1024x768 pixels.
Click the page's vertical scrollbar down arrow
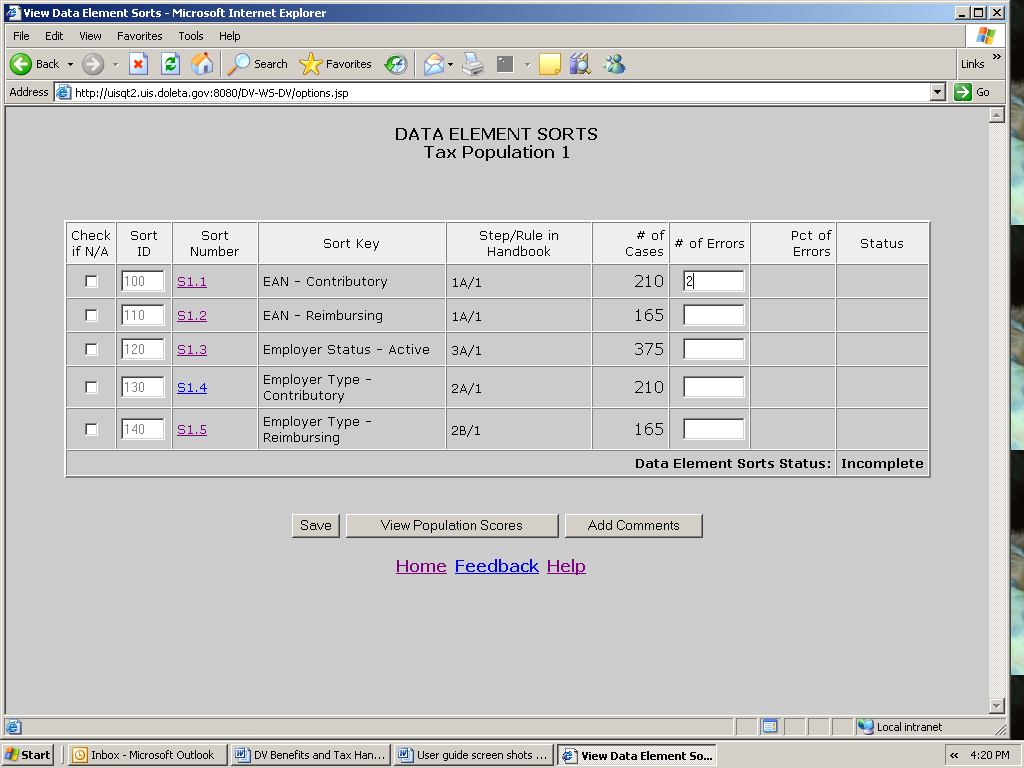tap(995, 705)
